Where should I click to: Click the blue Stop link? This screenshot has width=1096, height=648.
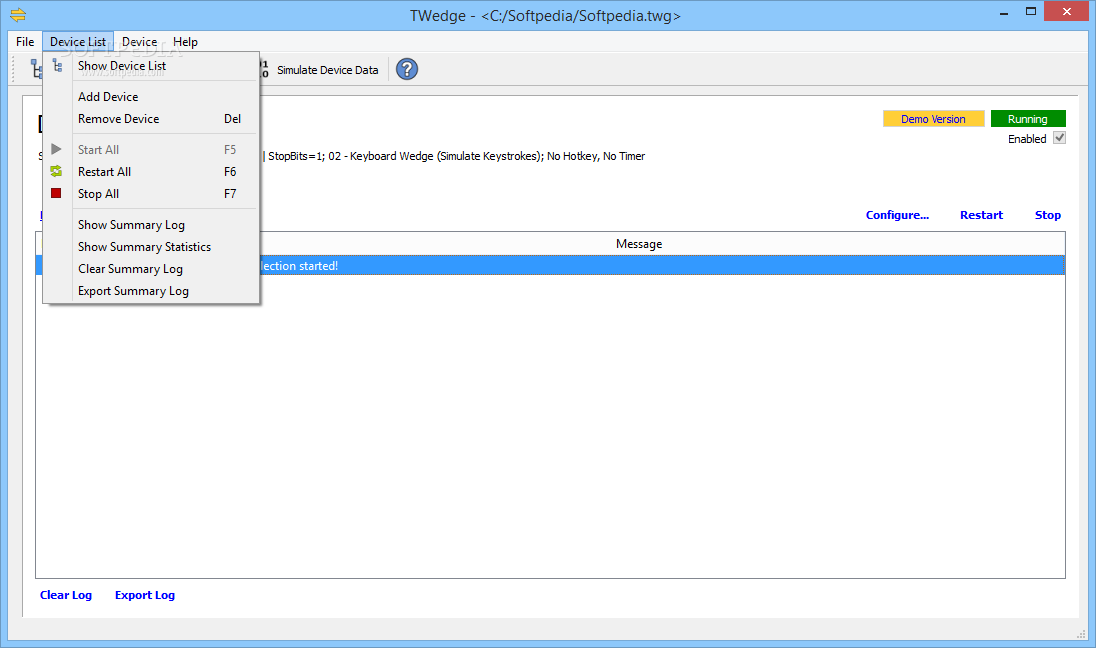(1047, 215)
